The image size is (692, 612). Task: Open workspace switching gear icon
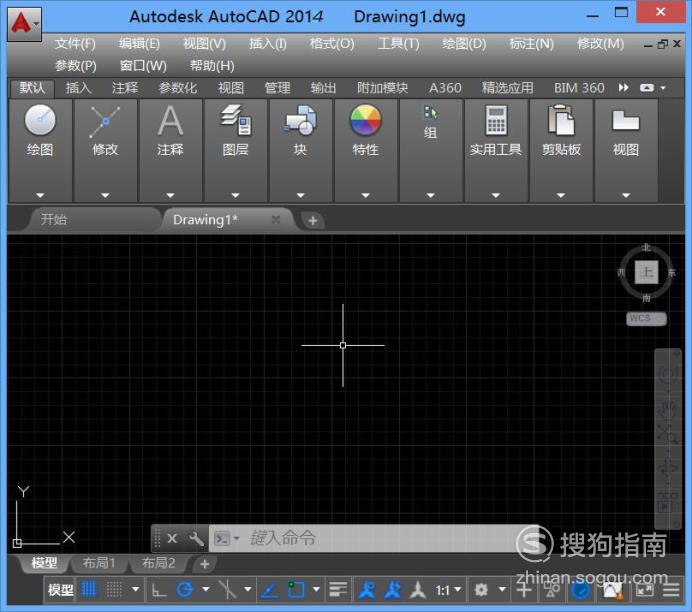[481, 589]
